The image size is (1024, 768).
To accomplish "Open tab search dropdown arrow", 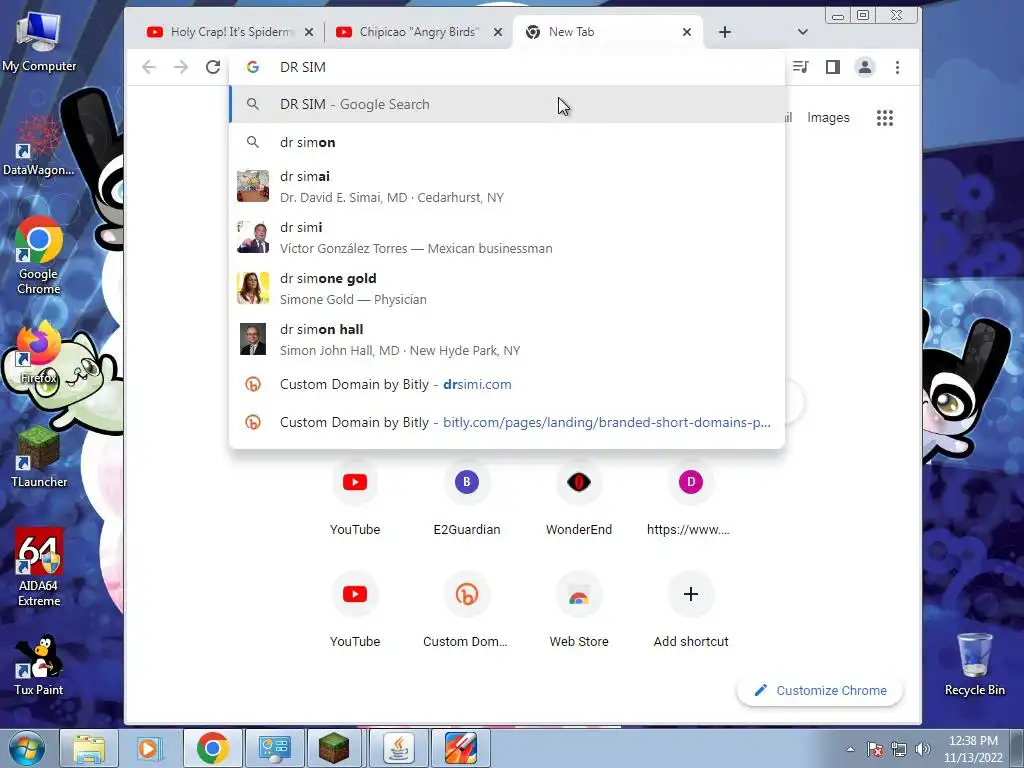I will pos(803,31).
